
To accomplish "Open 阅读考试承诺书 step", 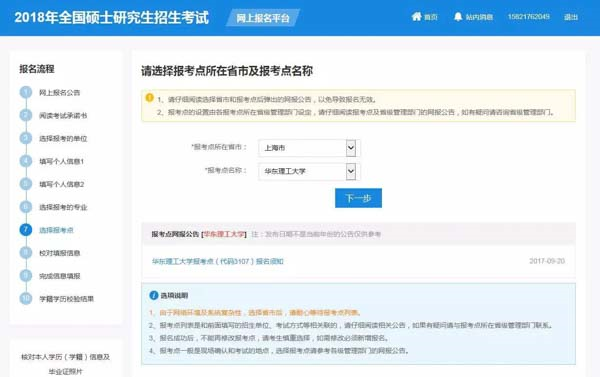I will pos(63,116).
